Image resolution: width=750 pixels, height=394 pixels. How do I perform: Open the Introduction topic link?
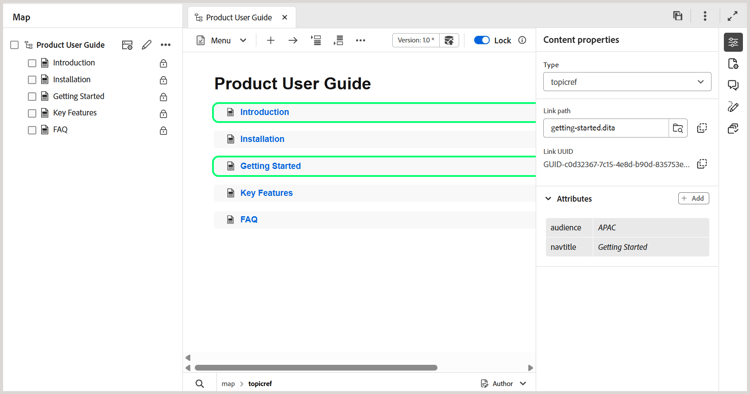point(265,112)
